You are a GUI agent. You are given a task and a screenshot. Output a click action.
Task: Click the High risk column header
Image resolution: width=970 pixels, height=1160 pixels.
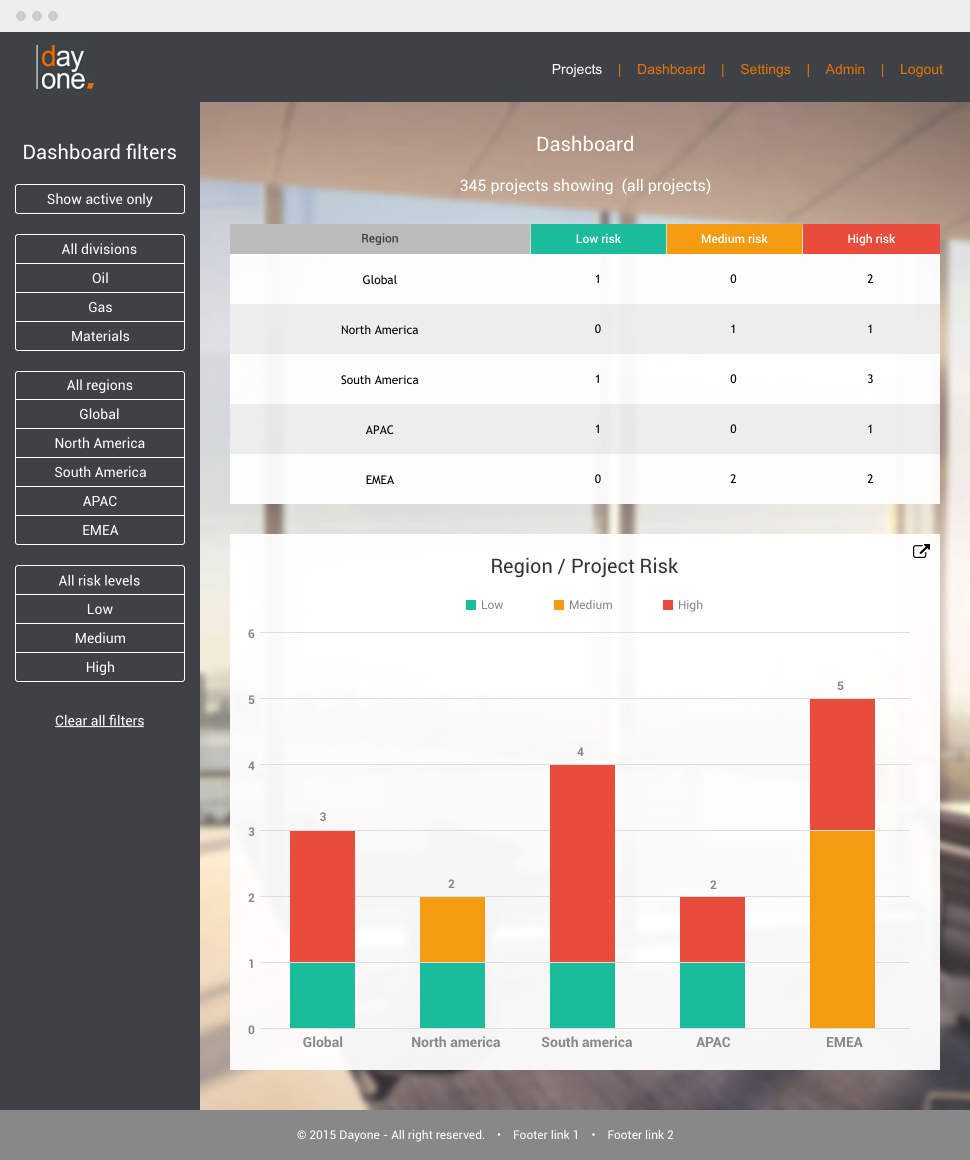[871, 239]
